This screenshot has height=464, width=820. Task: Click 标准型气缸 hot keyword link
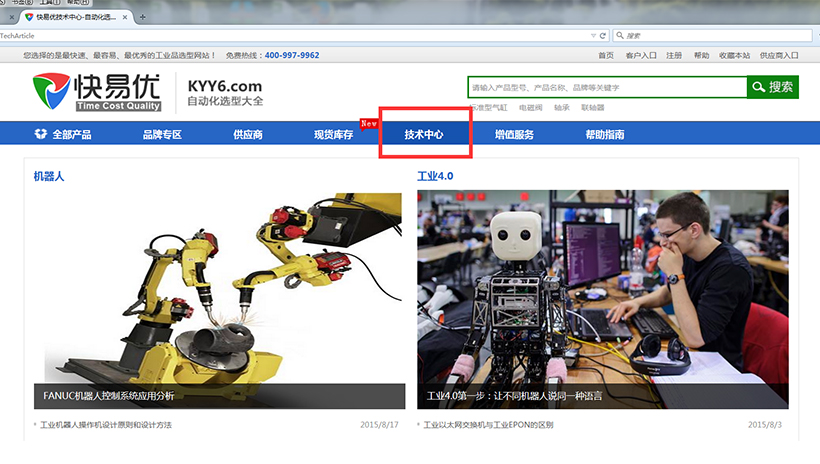(488, 107)
